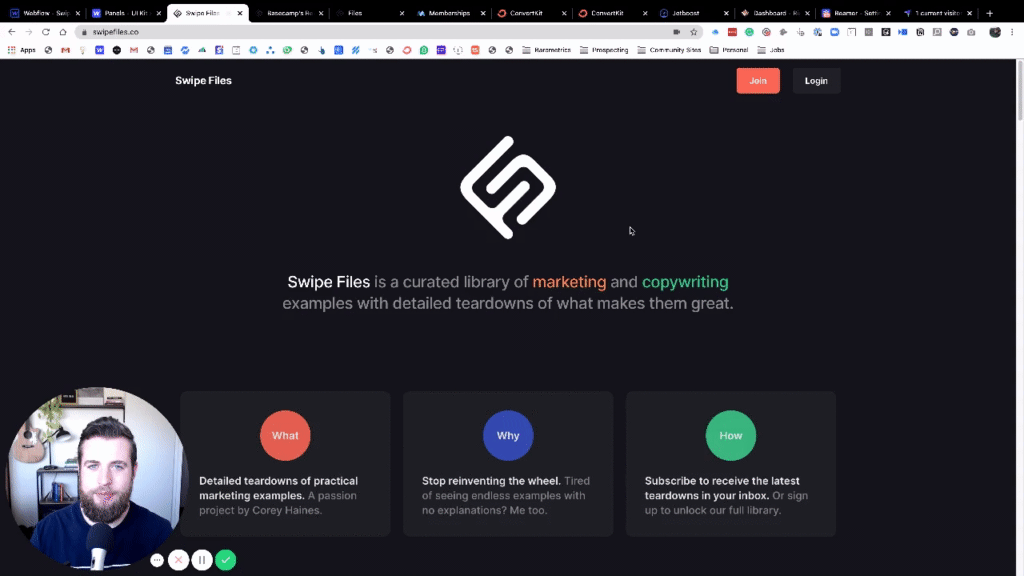Cancel the recording with the red X
The image size is (1024, 576).
pyautogui.click(x=178, y=560)
